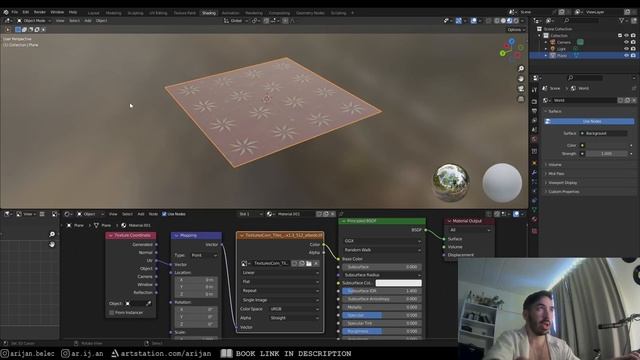The width and height of the screenshot is (640, 360).
Task: Click the viewport pan hand icon
Action: pos(521,79)
